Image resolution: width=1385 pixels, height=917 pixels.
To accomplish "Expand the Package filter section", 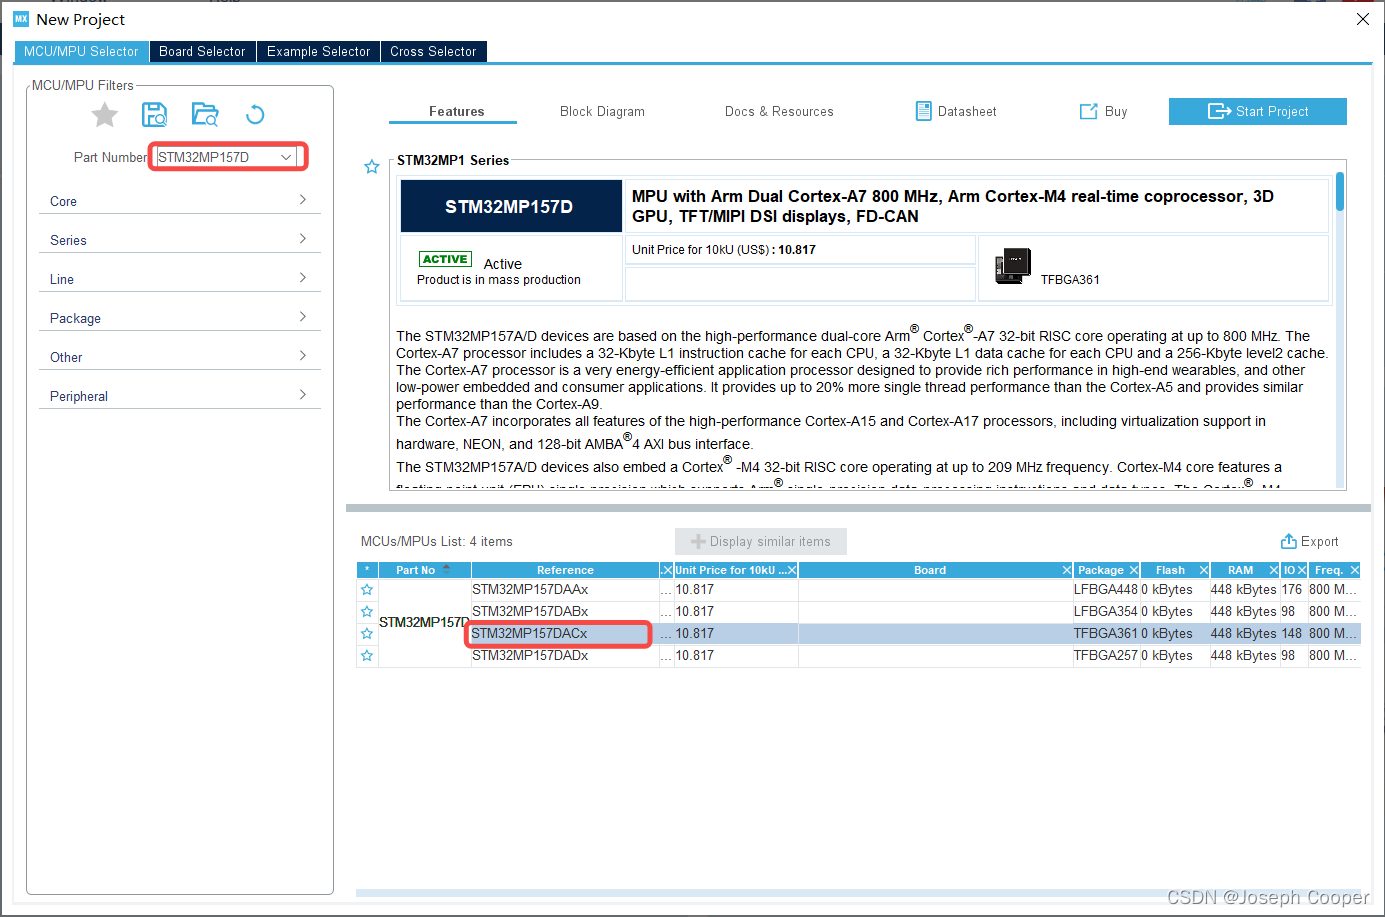I will 180,318.
